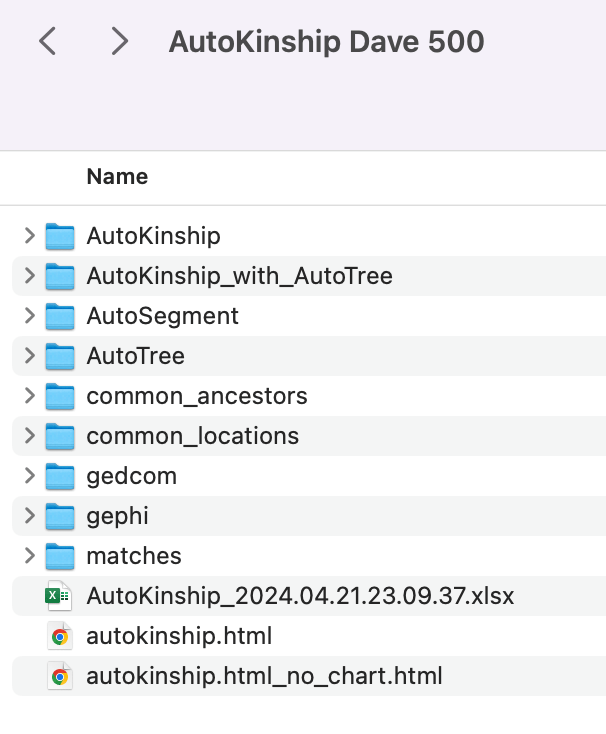
Task: Click the Excel icon of AutoKinship xlsx file
Action: pyautogui.click(x=60, y=597)
